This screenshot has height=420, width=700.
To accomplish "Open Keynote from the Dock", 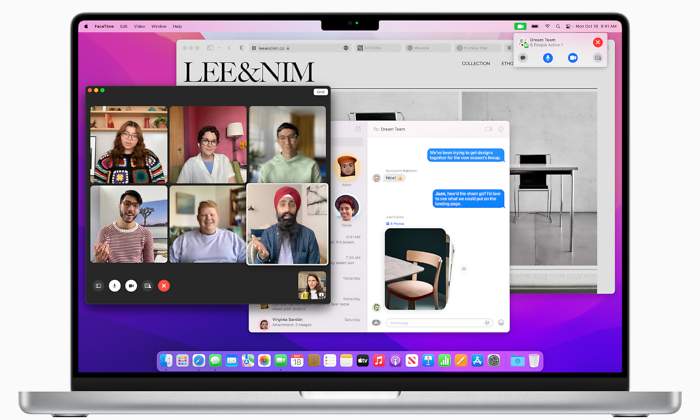I will tap(428, 361).
